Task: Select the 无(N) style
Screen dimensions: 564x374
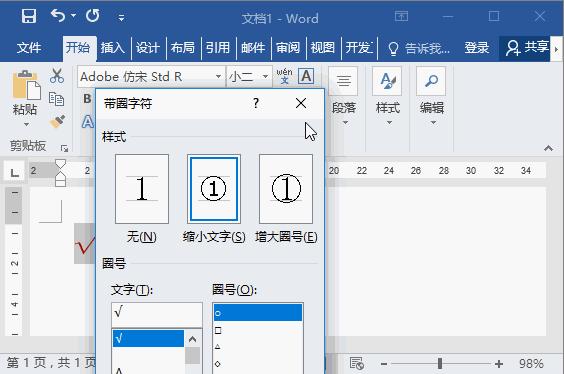Action: (x=142, y=189)
